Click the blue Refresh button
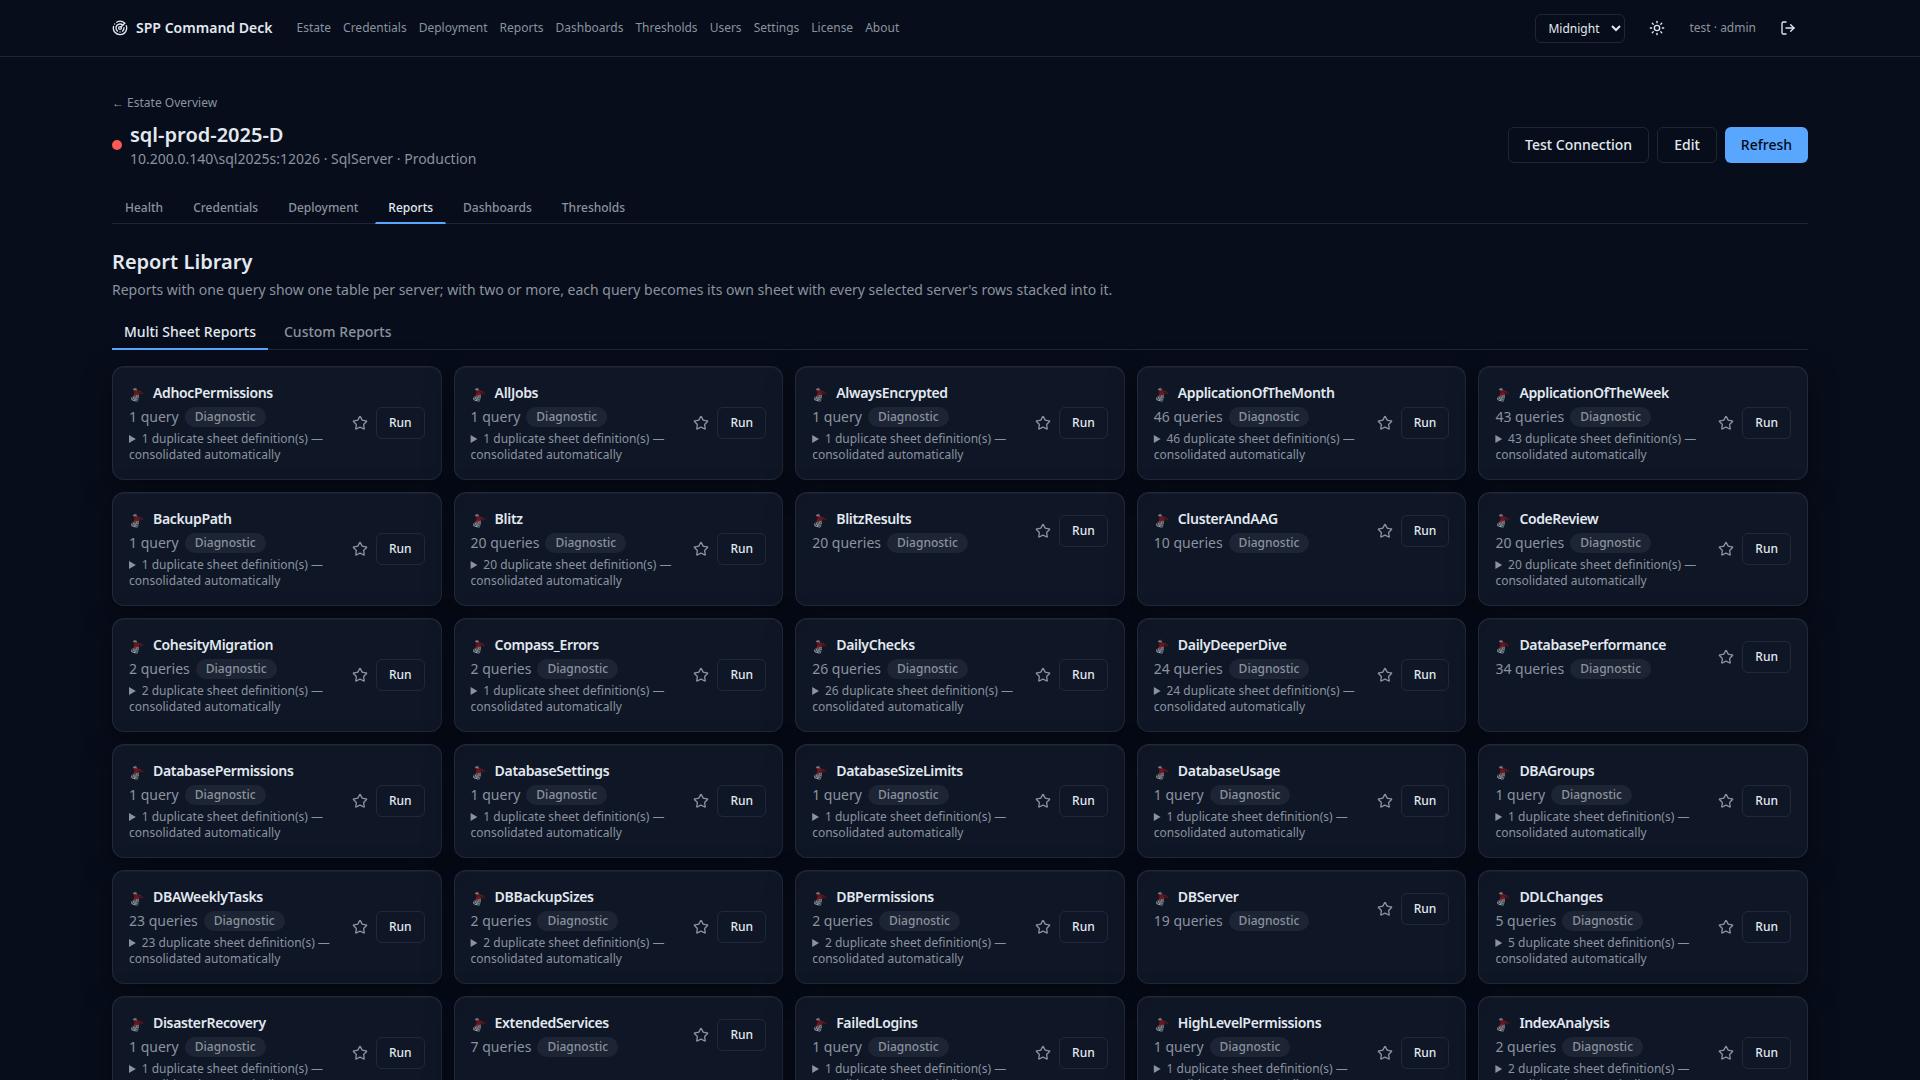The width and height of the screenshot is (1920, 1080). (x=1766, y=145)
